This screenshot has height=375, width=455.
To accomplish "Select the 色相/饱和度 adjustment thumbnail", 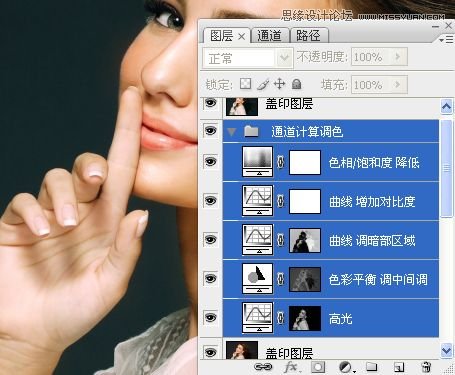I will [257, 162].
